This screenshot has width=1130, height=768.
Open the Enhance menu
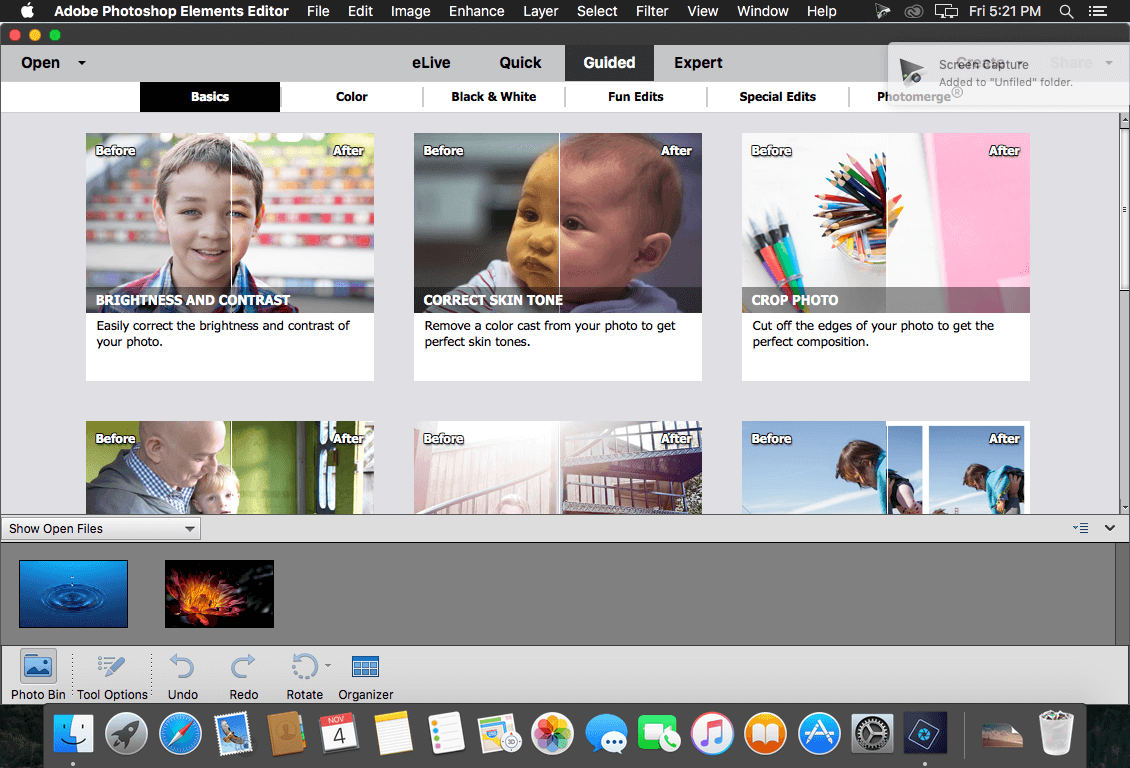476,12
